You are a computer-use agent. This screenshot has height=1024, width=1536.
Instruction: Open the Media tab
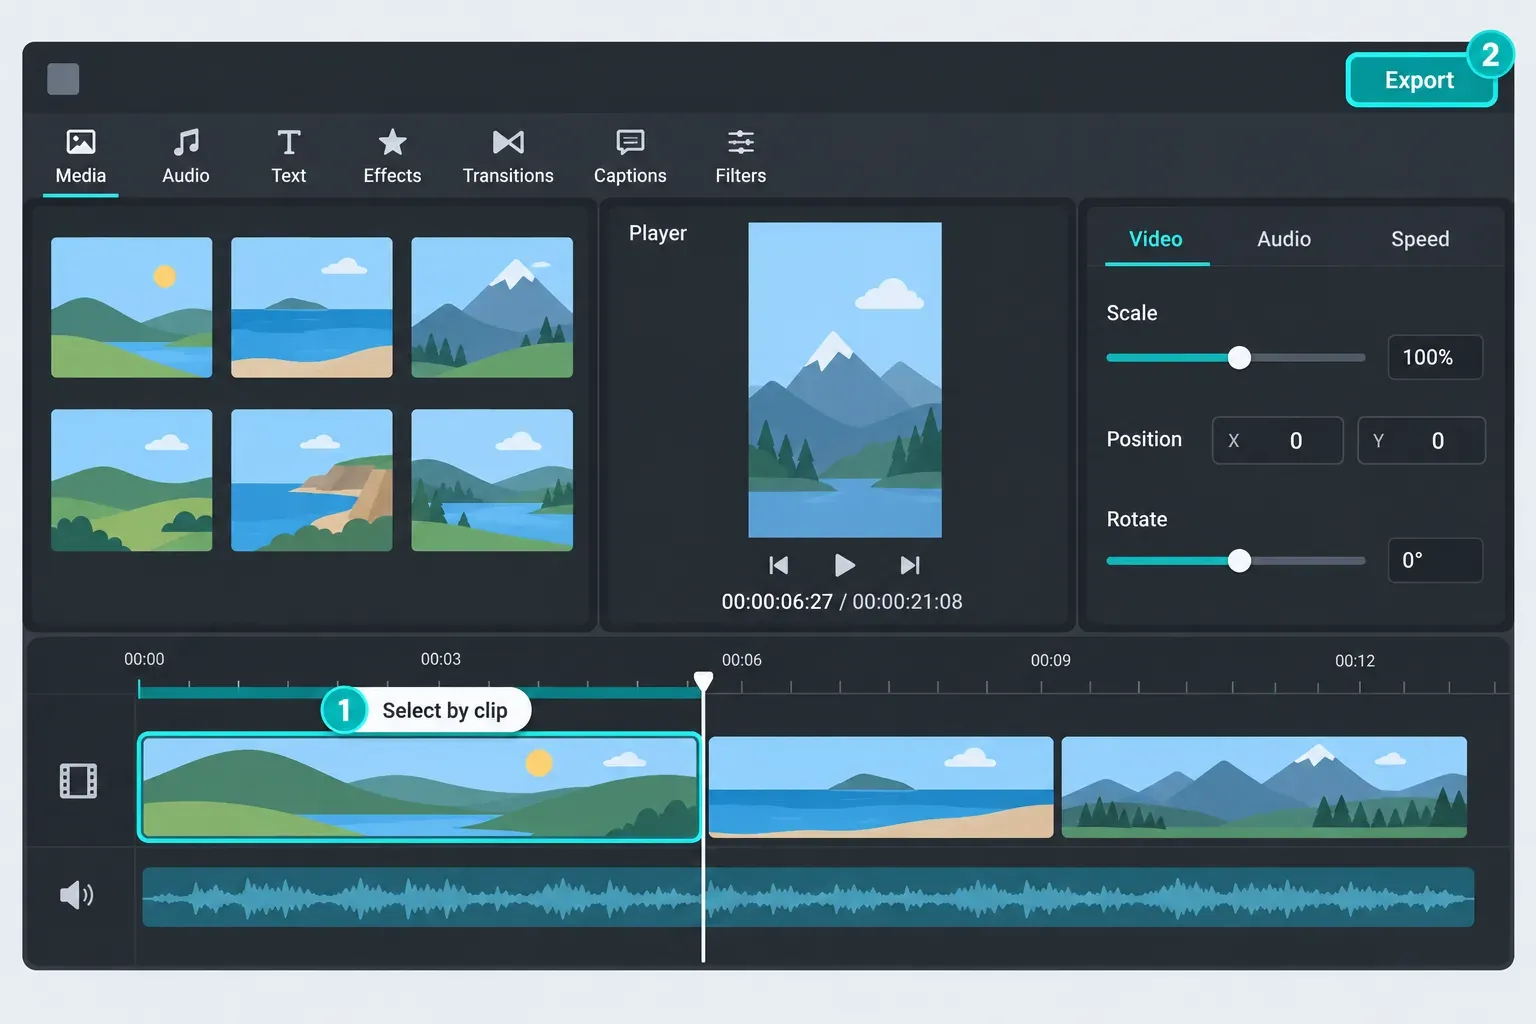pos(81,157)
